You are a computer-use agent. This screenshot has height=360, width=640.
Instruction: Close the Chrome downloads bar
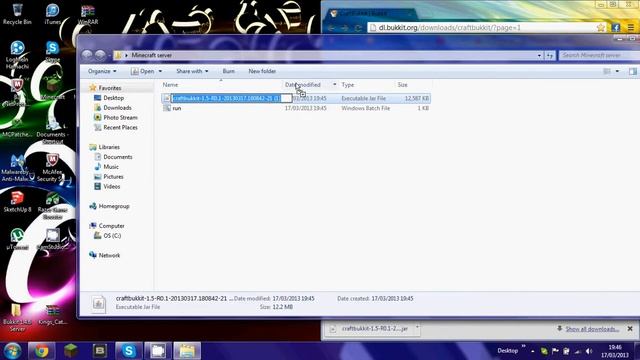tap(630, 329)
